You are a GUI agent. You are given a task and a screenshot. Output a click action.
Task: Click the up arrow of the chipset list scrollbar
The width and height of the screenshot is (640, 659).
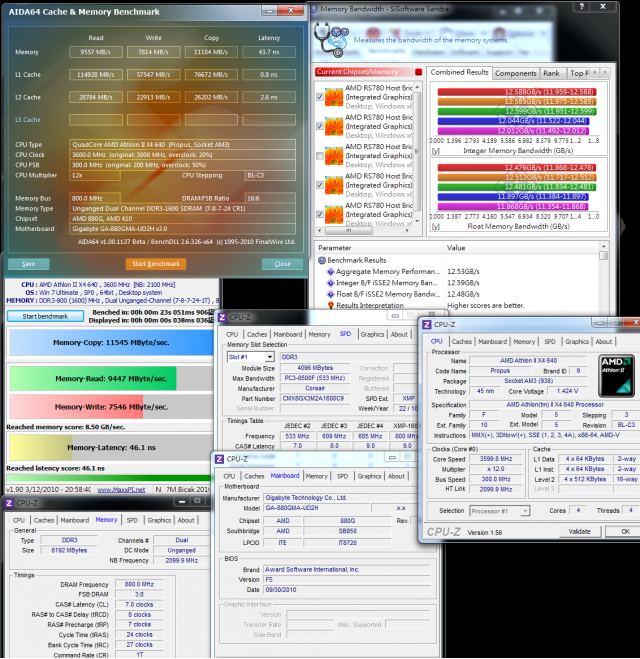417,87
